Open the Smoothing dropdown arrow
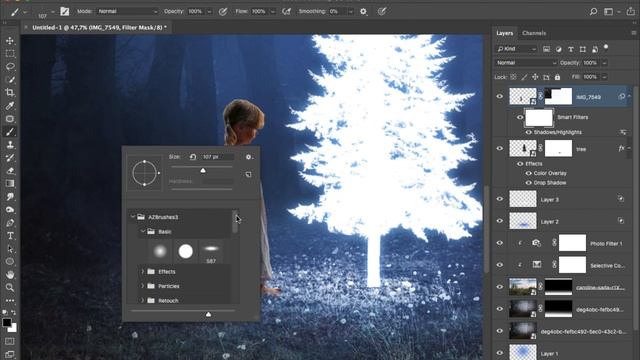This screenshot has width=640, height=360. coord(350,11)
